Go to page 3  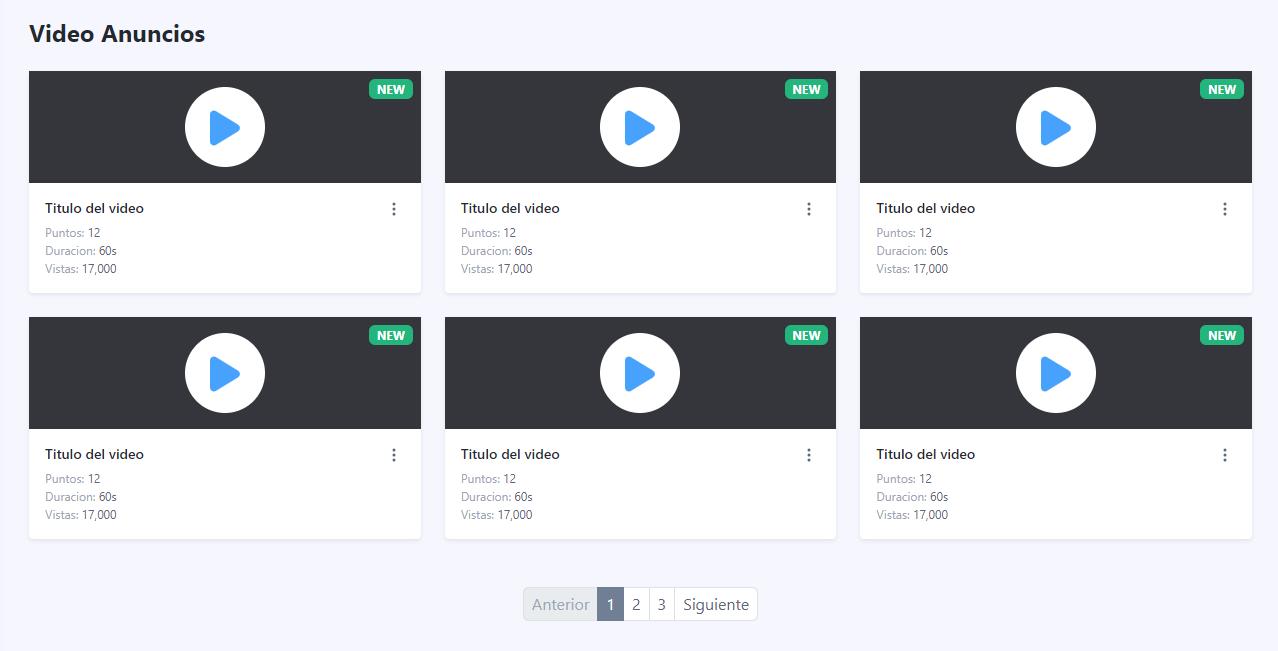[x=662, y=604]
